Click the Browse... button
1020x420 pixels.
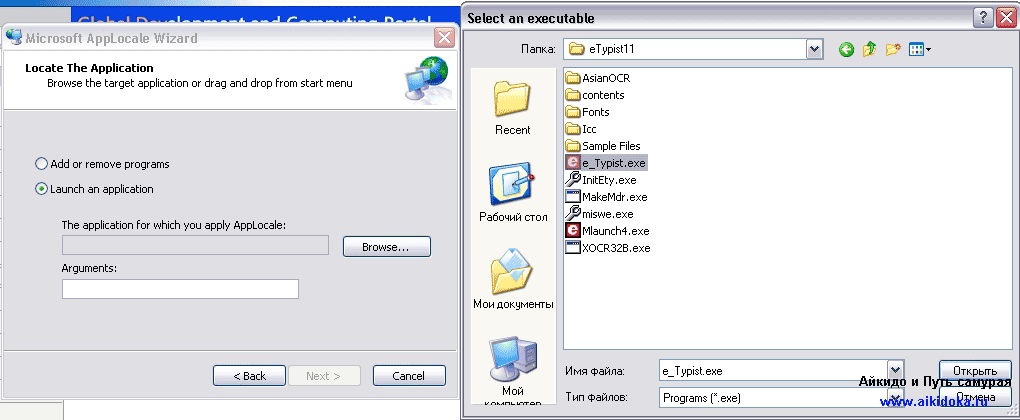click(387, 247)
